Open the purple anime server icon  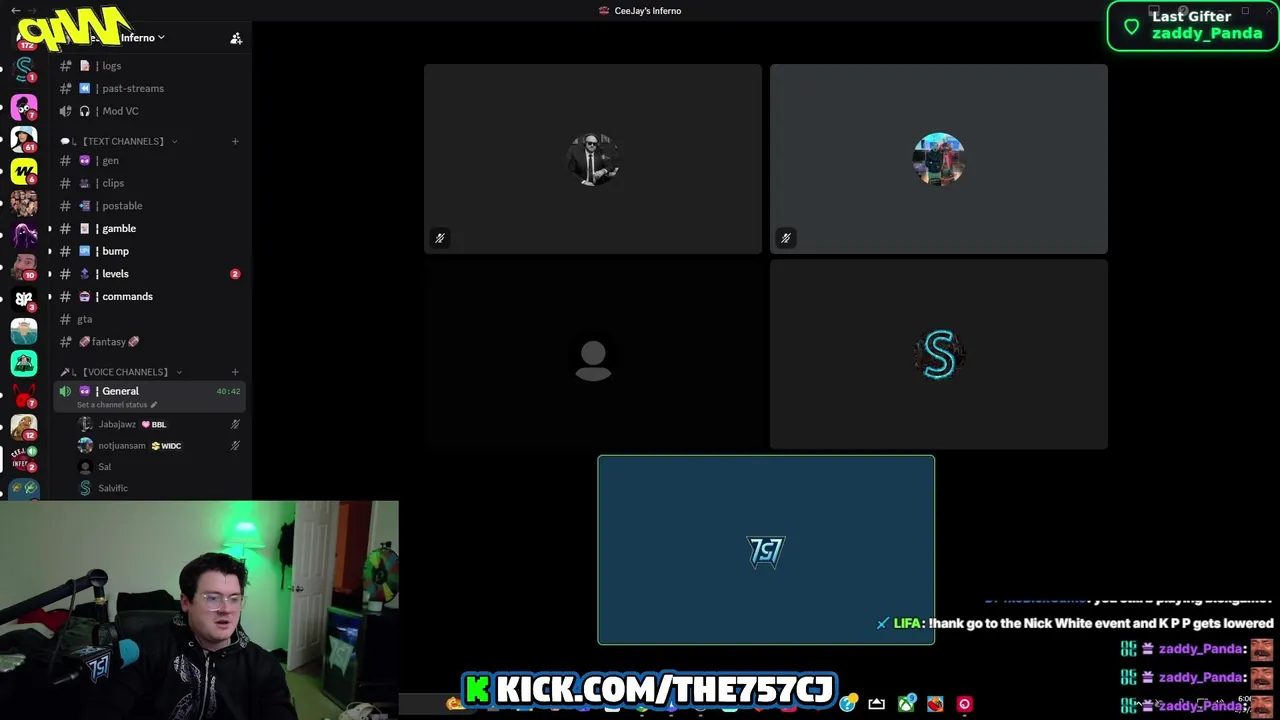click(x=24, y=235)
